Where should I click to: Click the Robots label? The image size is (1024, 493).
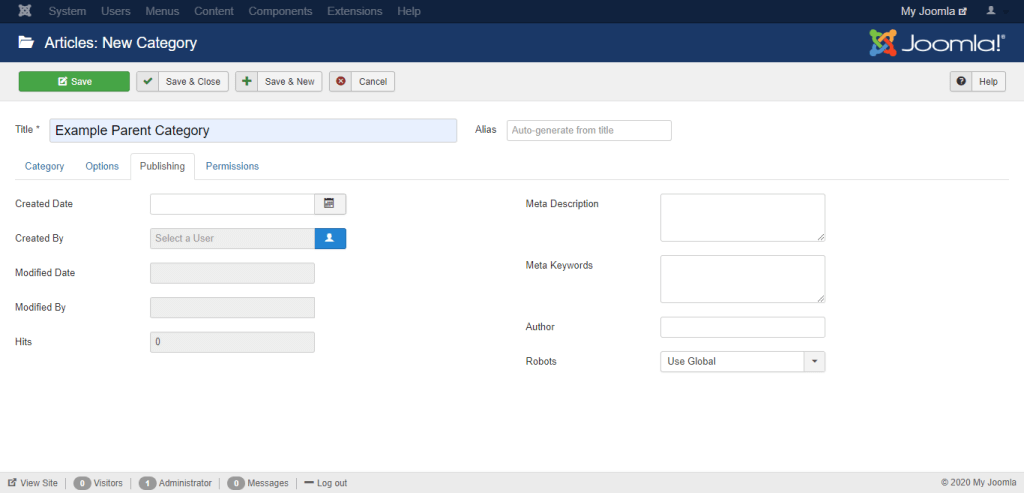click(x=541, y=361)
